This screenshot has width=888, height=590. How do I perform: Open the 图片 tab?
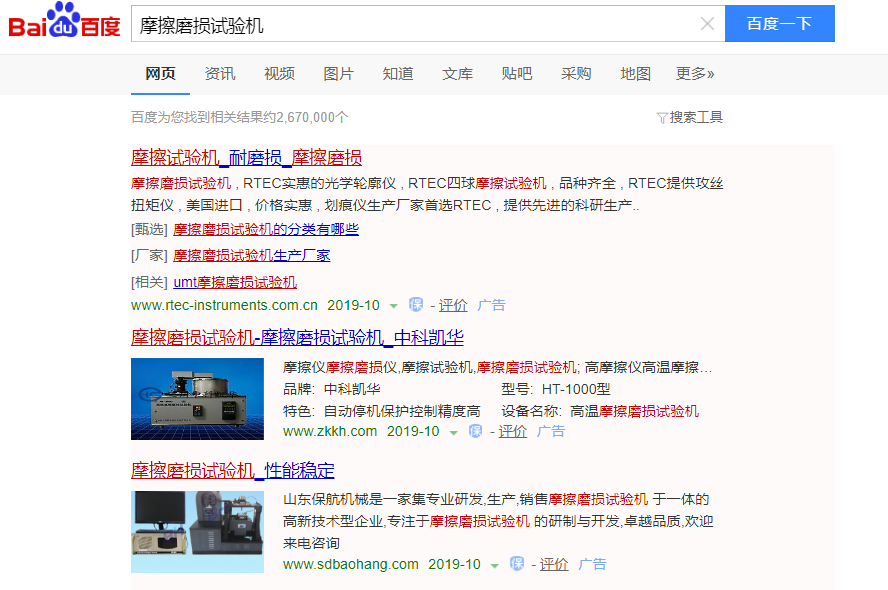click(339, 74)
